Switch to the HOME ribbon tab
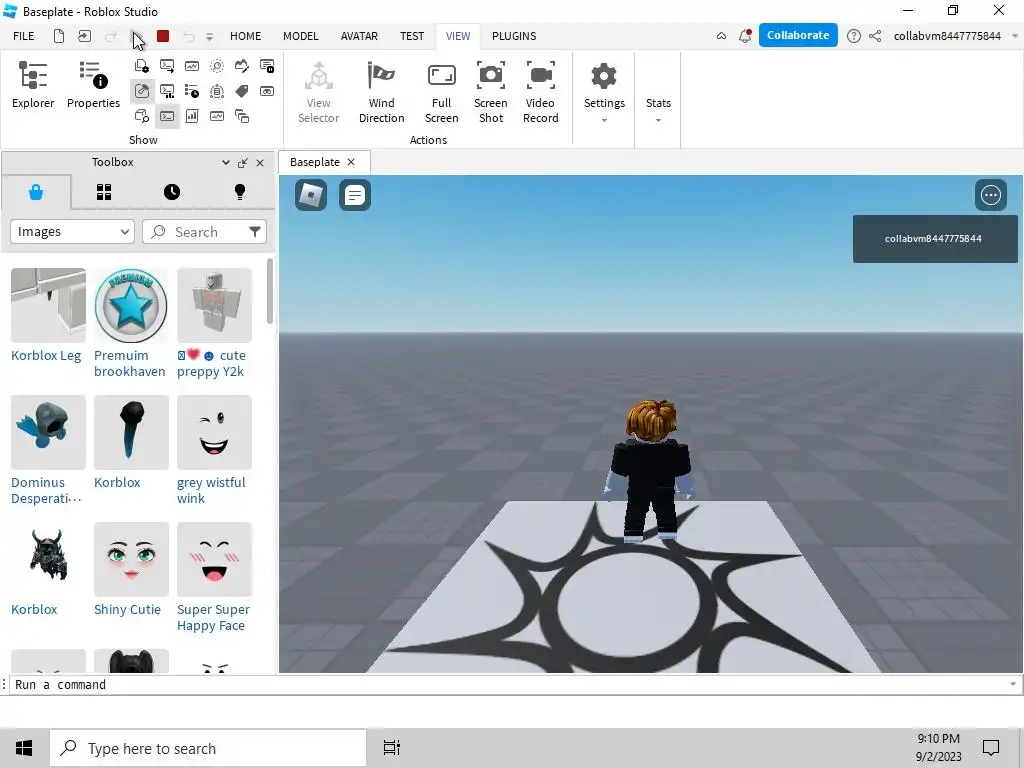This screenshot has height=768, width=1024. point(246,36)
